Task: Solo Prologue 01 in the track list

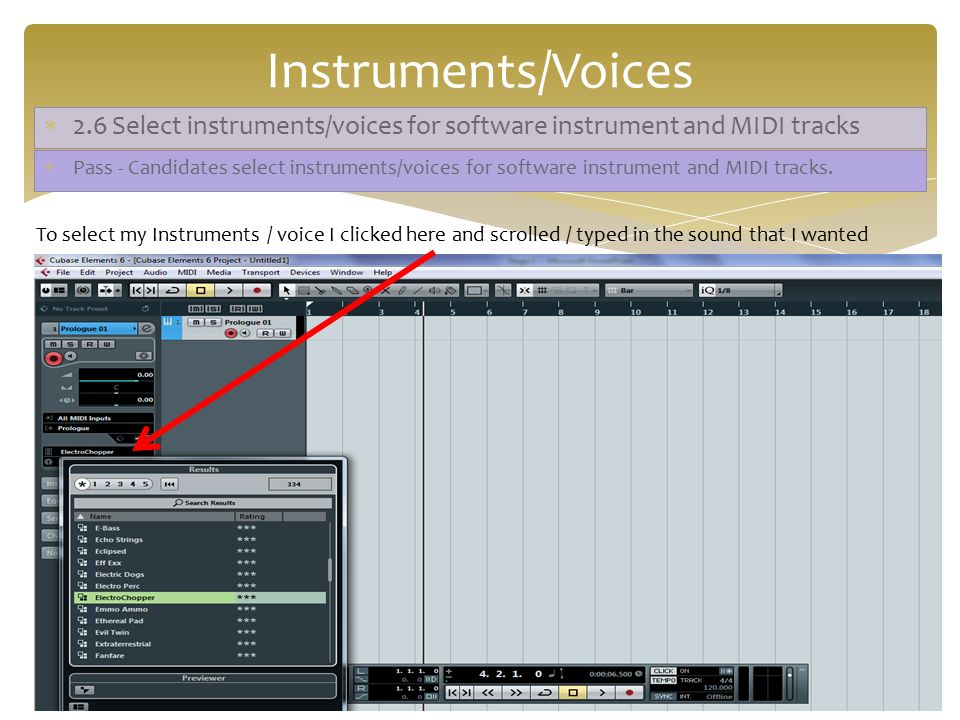Action: 213,322
